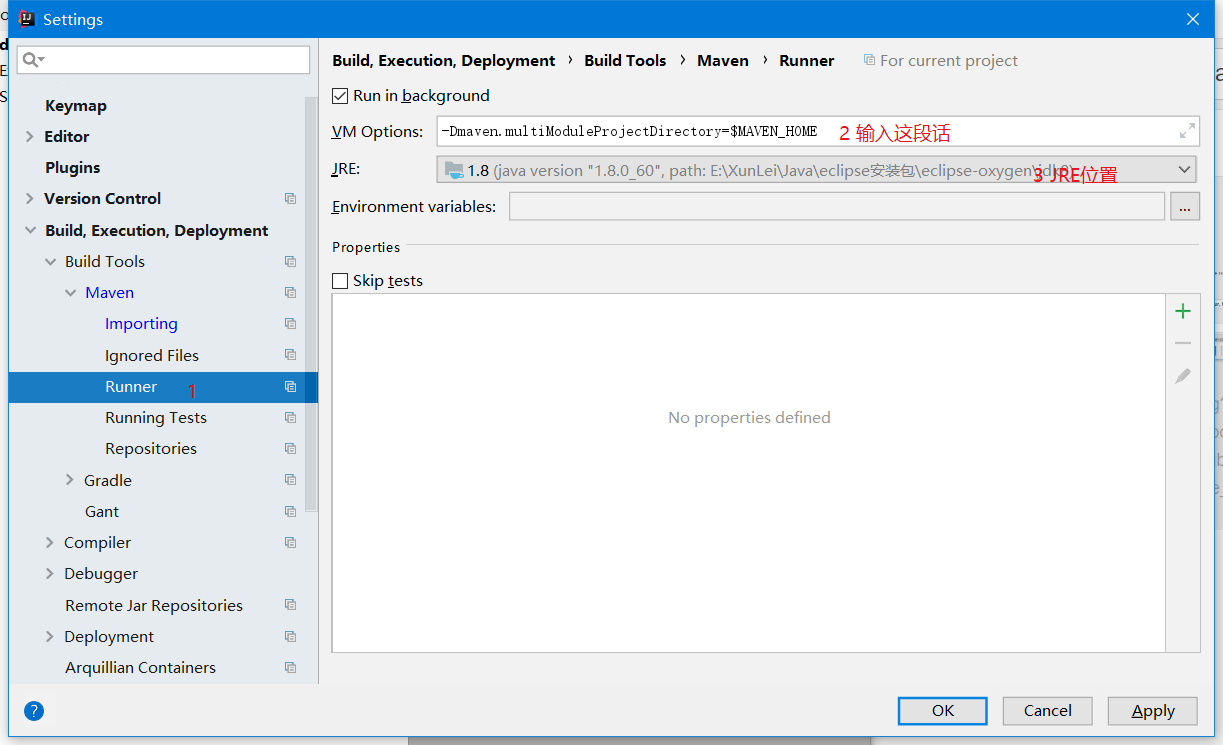Expand the Debugger node
Screen dimensions: 1223x745
(50, 574)
